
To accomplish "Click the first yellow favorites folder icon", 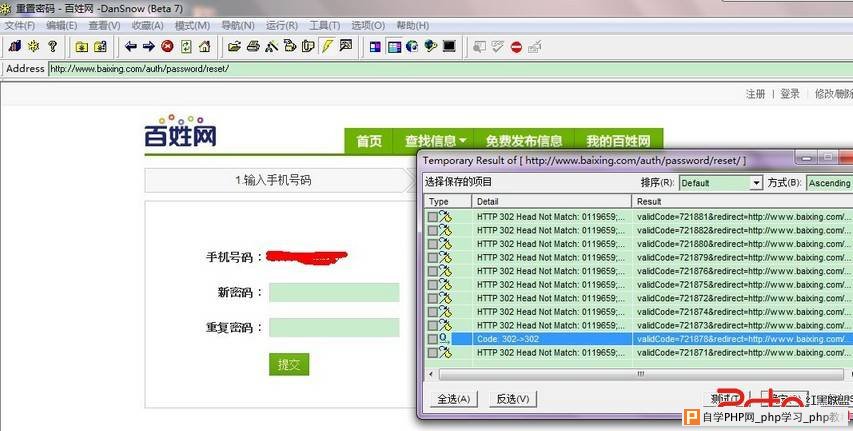I will (82, 47).
